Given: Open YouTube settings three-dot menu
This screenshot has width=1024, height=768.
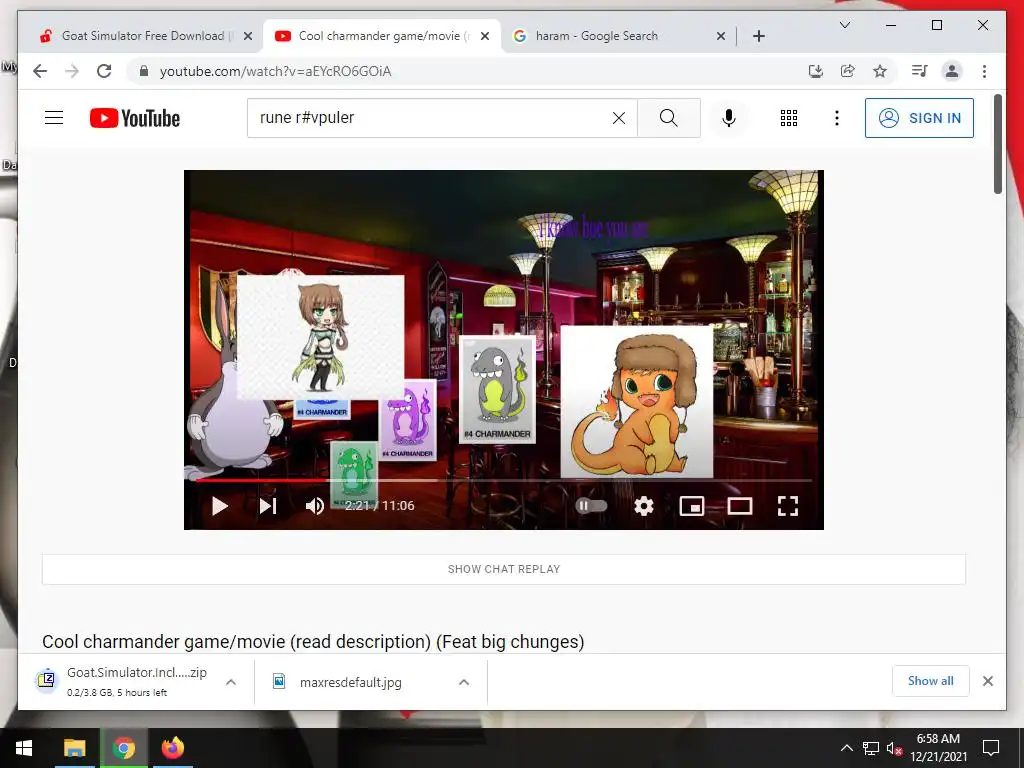Looking at the screenshot, I should coord(837,118).
